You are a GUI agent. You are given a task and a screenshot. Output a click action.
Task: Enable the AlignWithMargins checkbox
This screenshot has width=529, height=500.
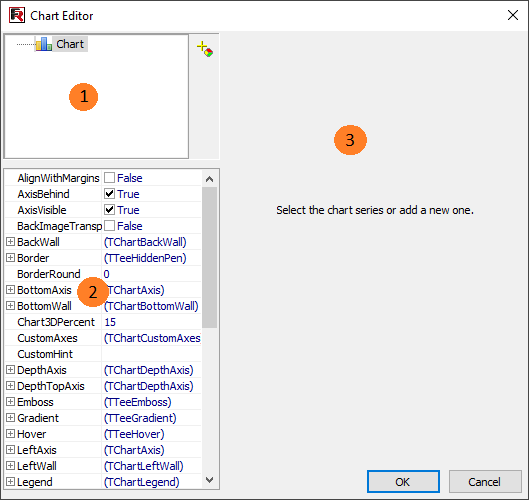click(109, 178)
